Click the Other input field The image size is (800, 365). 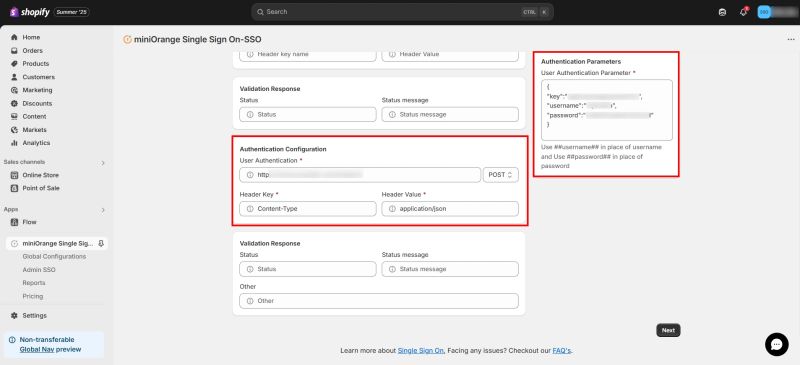379,301
